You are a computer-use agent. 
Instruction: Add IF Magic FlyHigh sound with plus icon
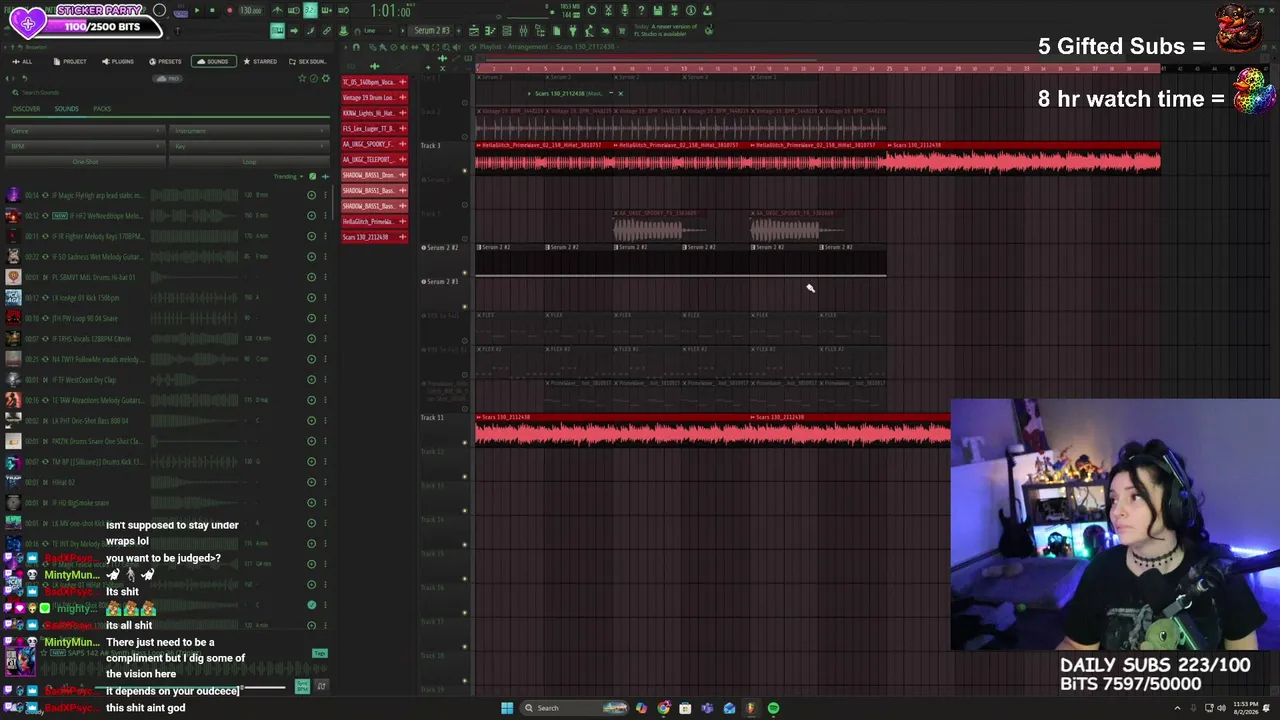tap(311, 195)
